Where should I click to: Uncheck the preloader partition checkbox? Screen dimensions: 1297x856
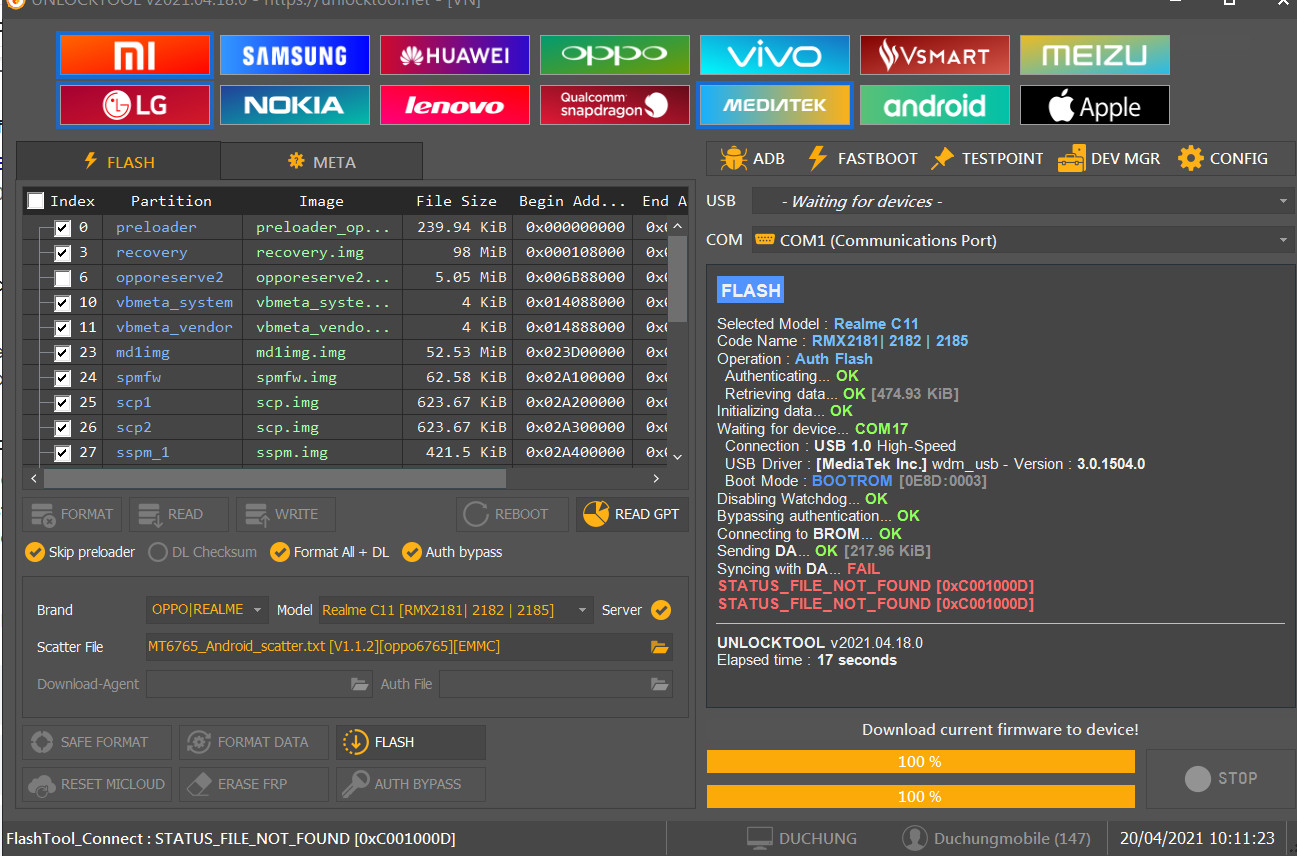point(63,227)
